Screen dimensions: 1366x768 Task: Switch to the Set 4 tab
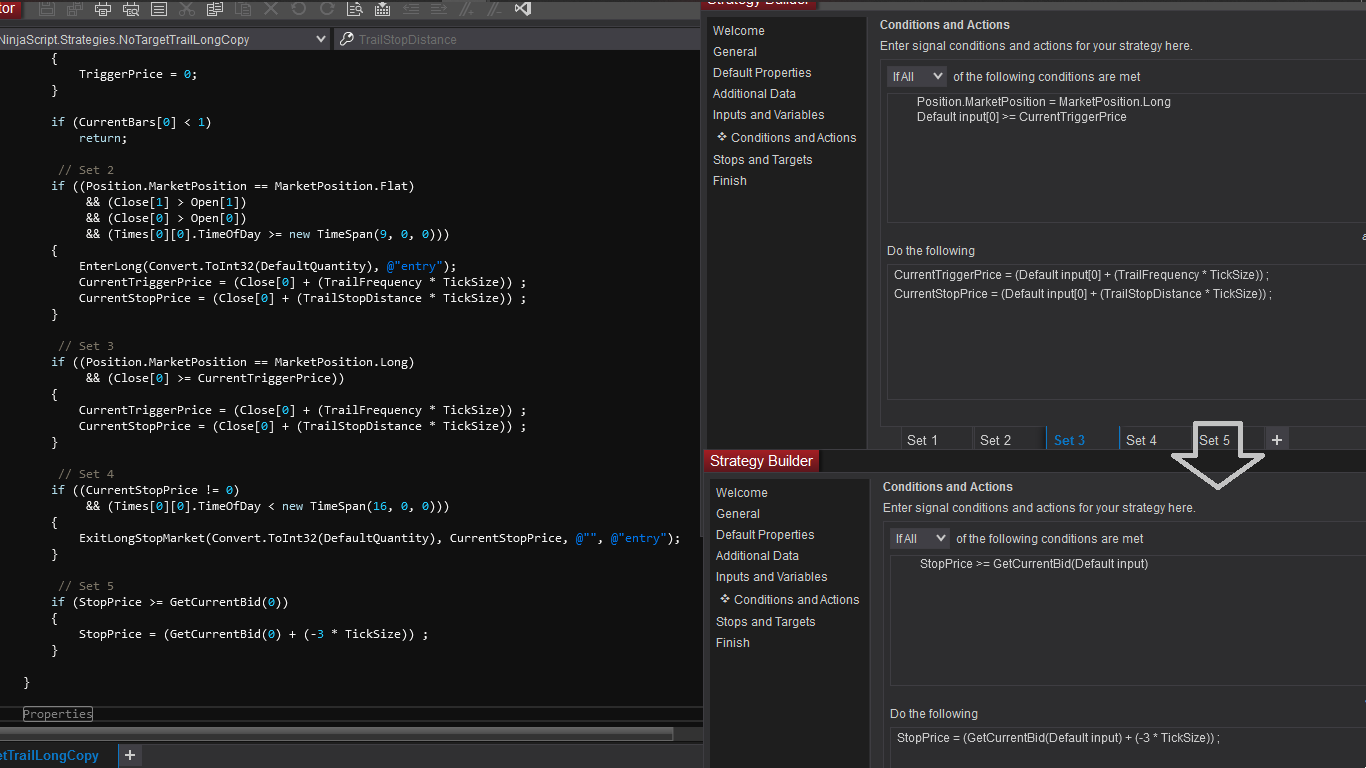pyautogui.click(x=1141, y=440)
